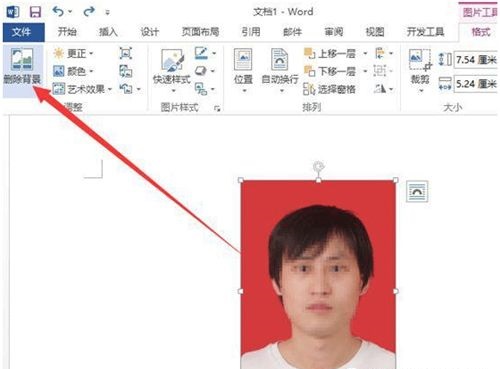Image resolution: width=500 pixels, height=369 pixels.
Task: Expand the Quick Styles (快速样式) gallery
Action: [172, 71]
